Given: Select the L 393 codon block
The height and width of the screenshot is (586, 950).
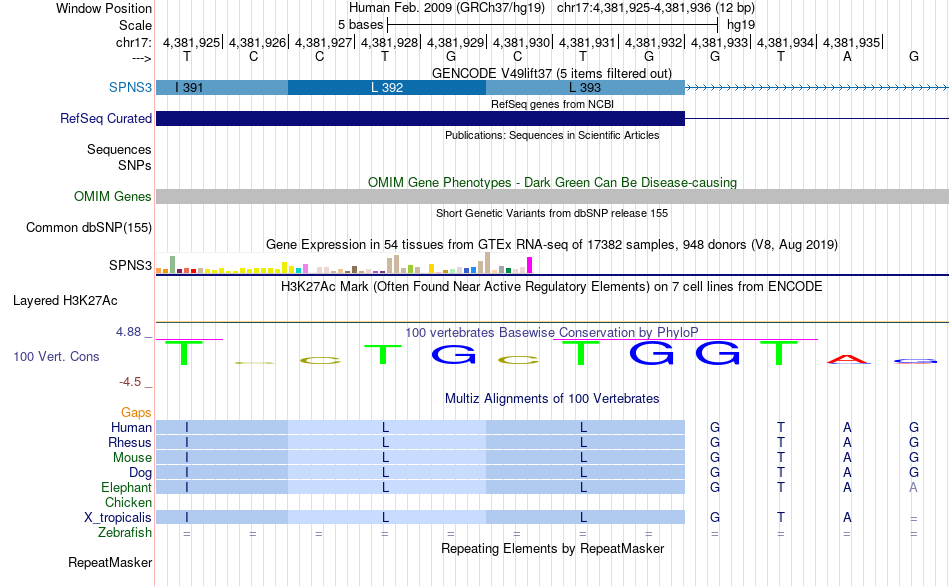Looking at the screenshot, I should pos(585,87).
